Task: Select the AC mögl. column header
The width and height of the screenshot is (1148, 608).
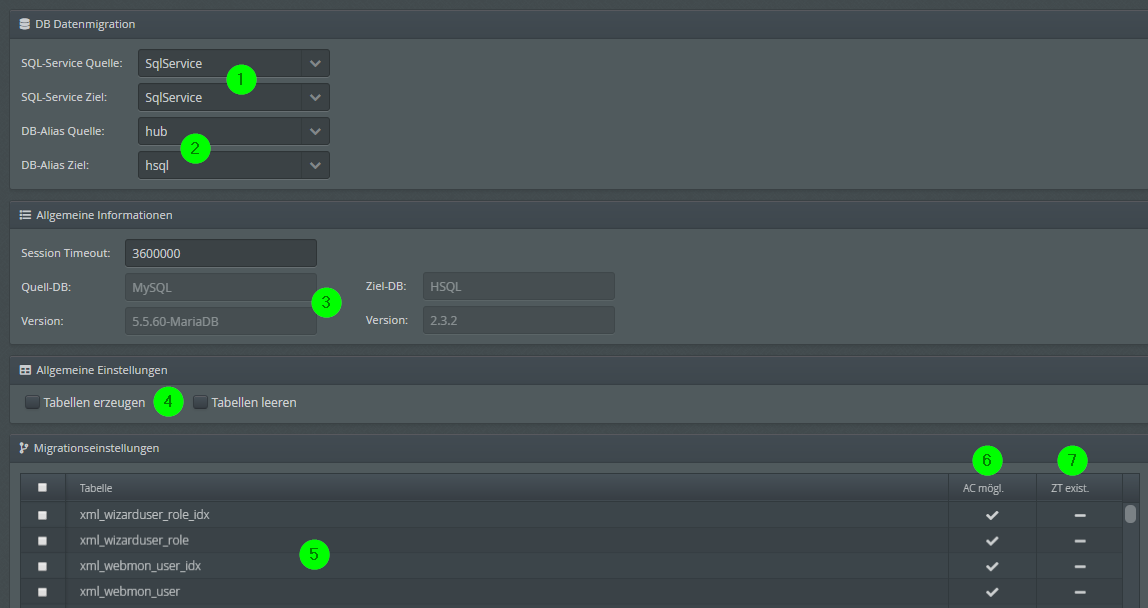Action: click(x=983, y=487)
